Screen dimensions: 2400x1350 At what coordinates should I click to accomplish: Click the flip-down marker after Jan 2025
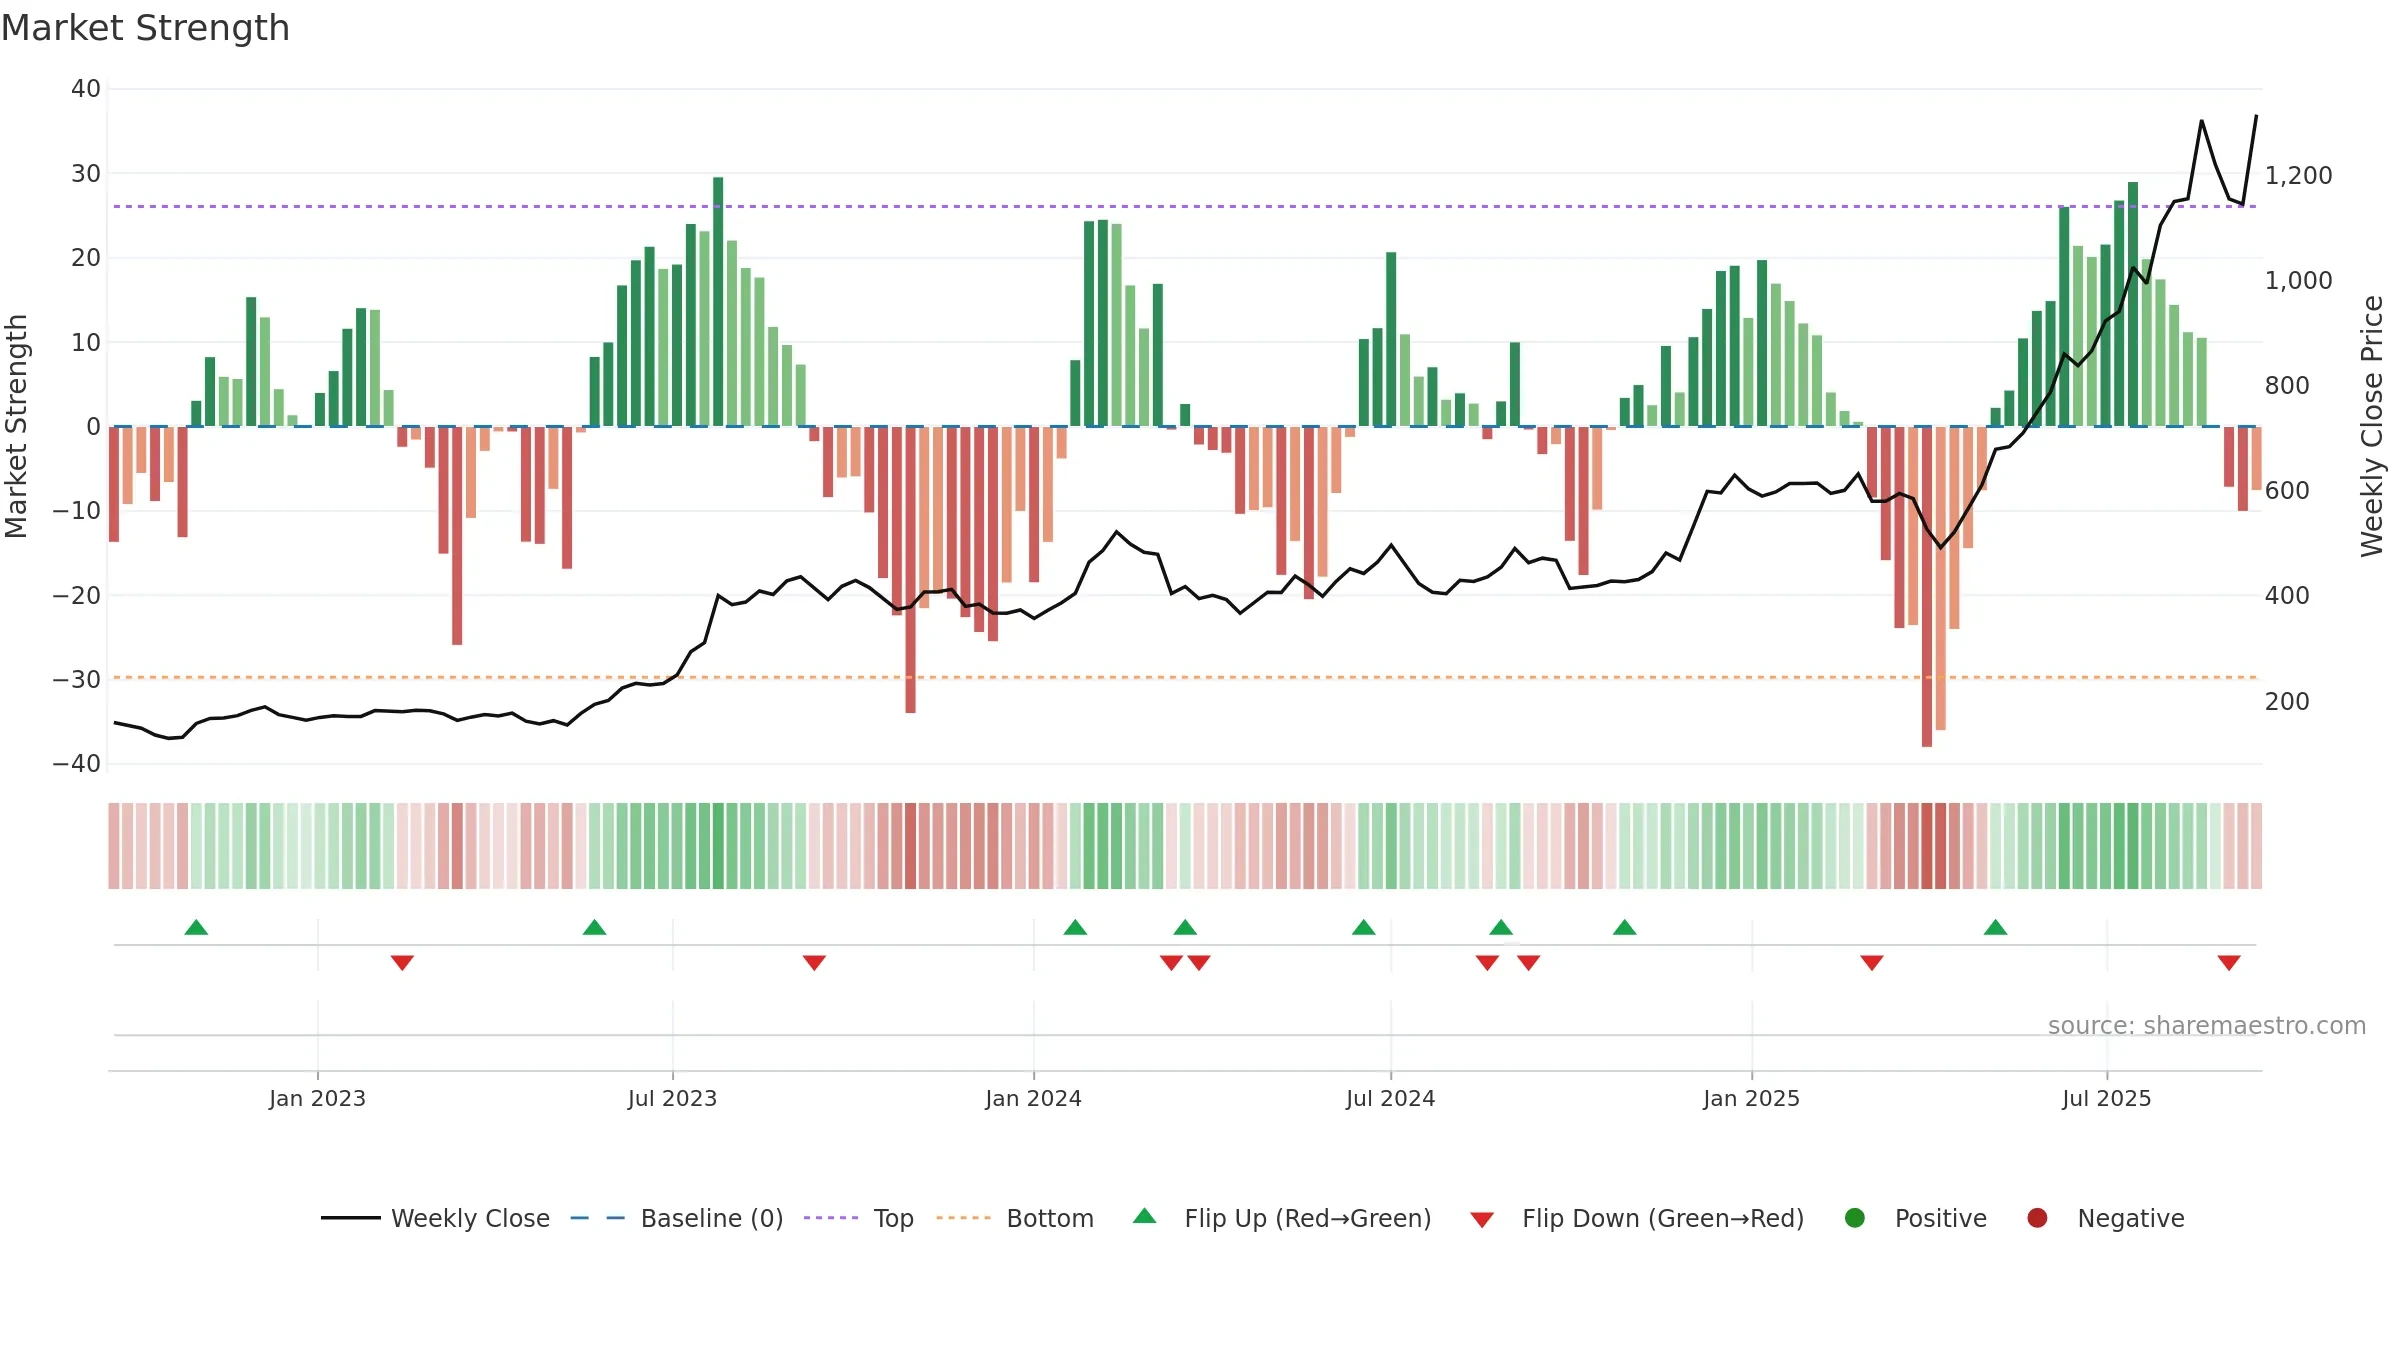pos(1872,963)
